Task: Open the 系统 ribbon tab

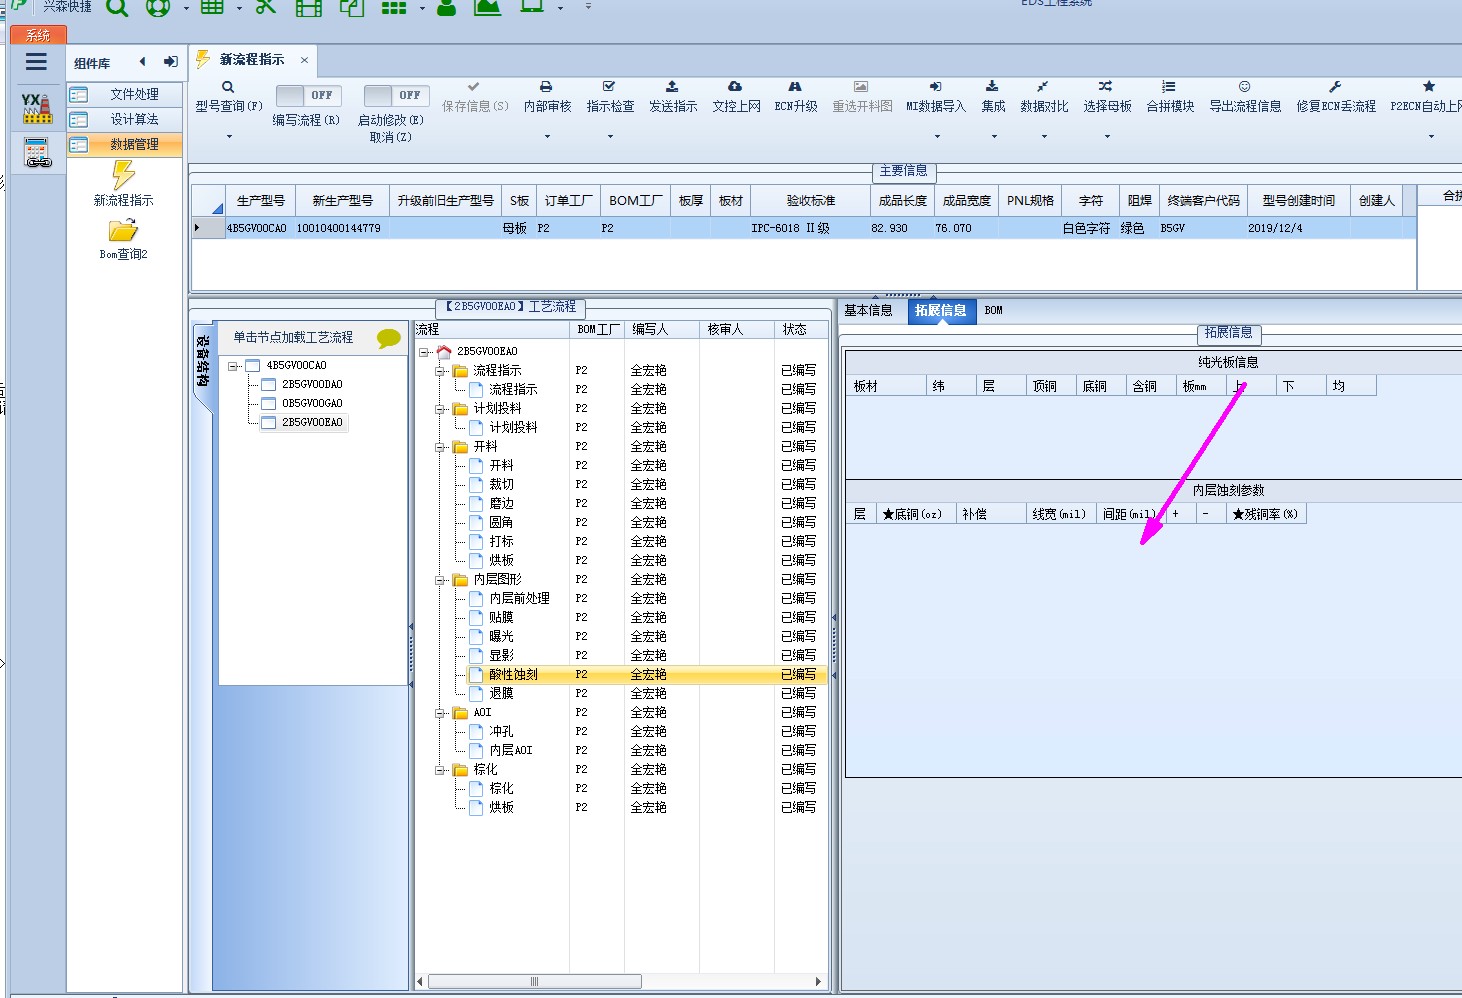Action: click(x=38, y=35)
